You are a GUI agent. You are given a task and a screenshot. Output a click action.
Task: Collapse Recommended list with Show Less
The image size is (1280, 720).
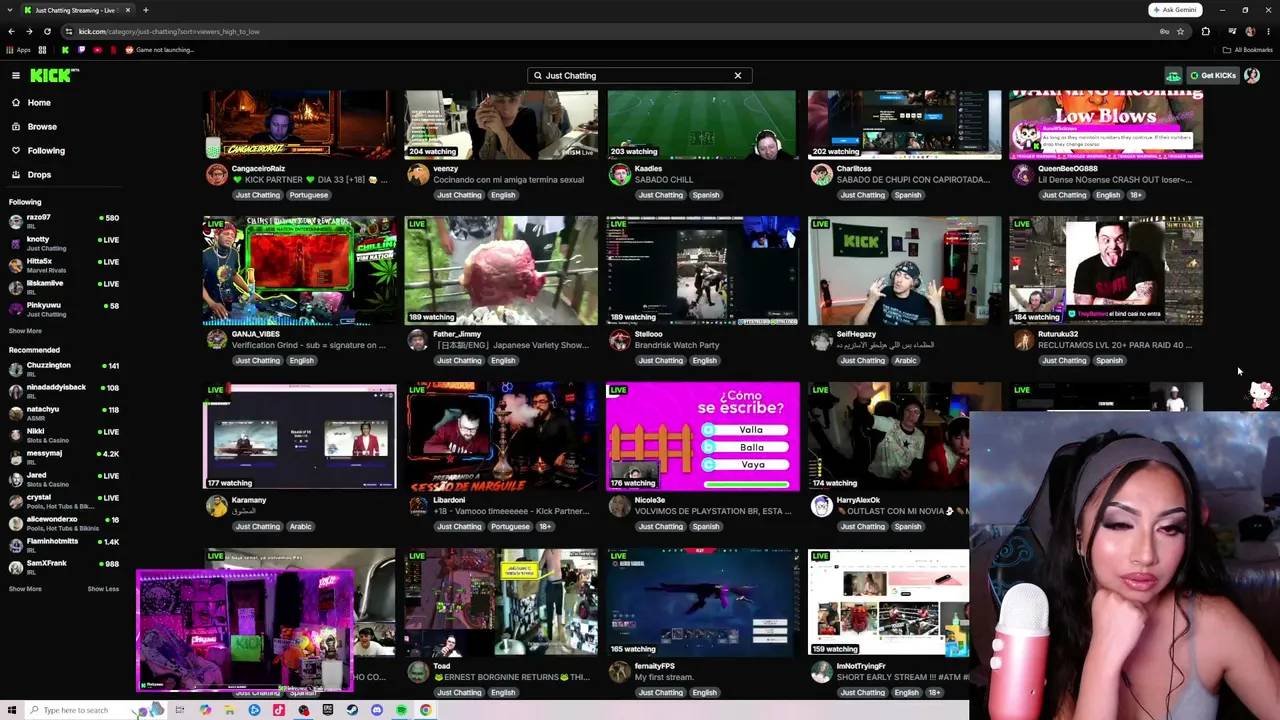tap(103, 589)
